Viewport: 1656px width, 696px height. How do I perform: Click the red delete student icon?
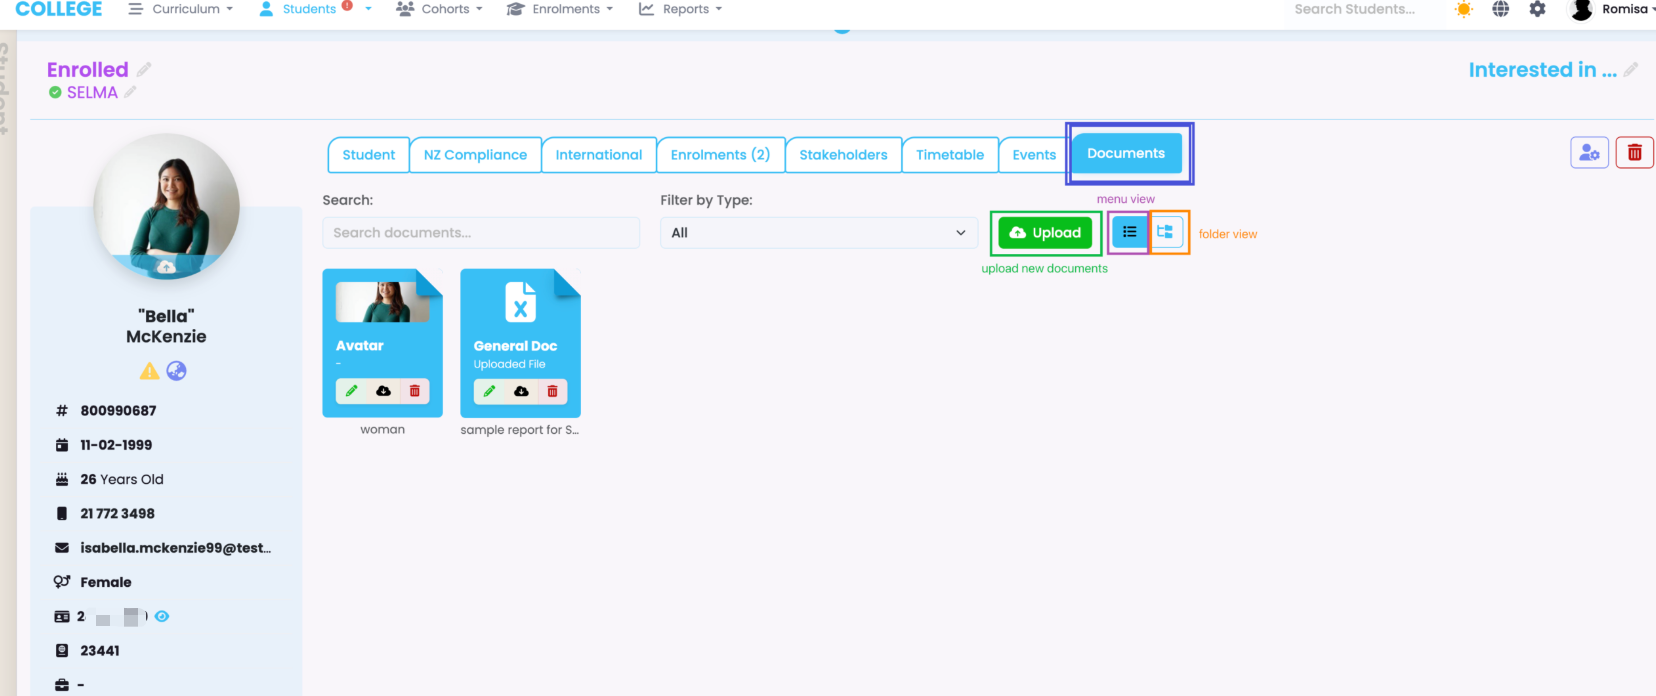pos(1634,153)
